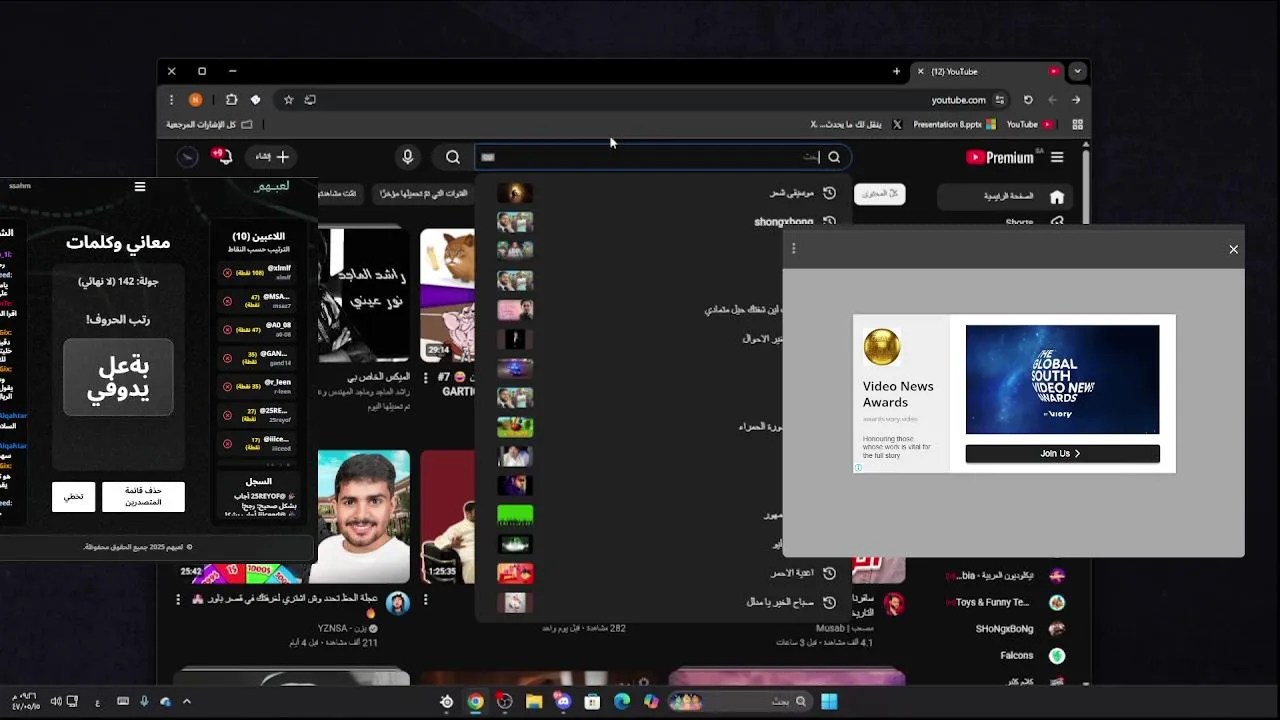The image size is (1280, 720).
Task: Open Chrome from the Windows taskbar
Action: tap(476, 702)
